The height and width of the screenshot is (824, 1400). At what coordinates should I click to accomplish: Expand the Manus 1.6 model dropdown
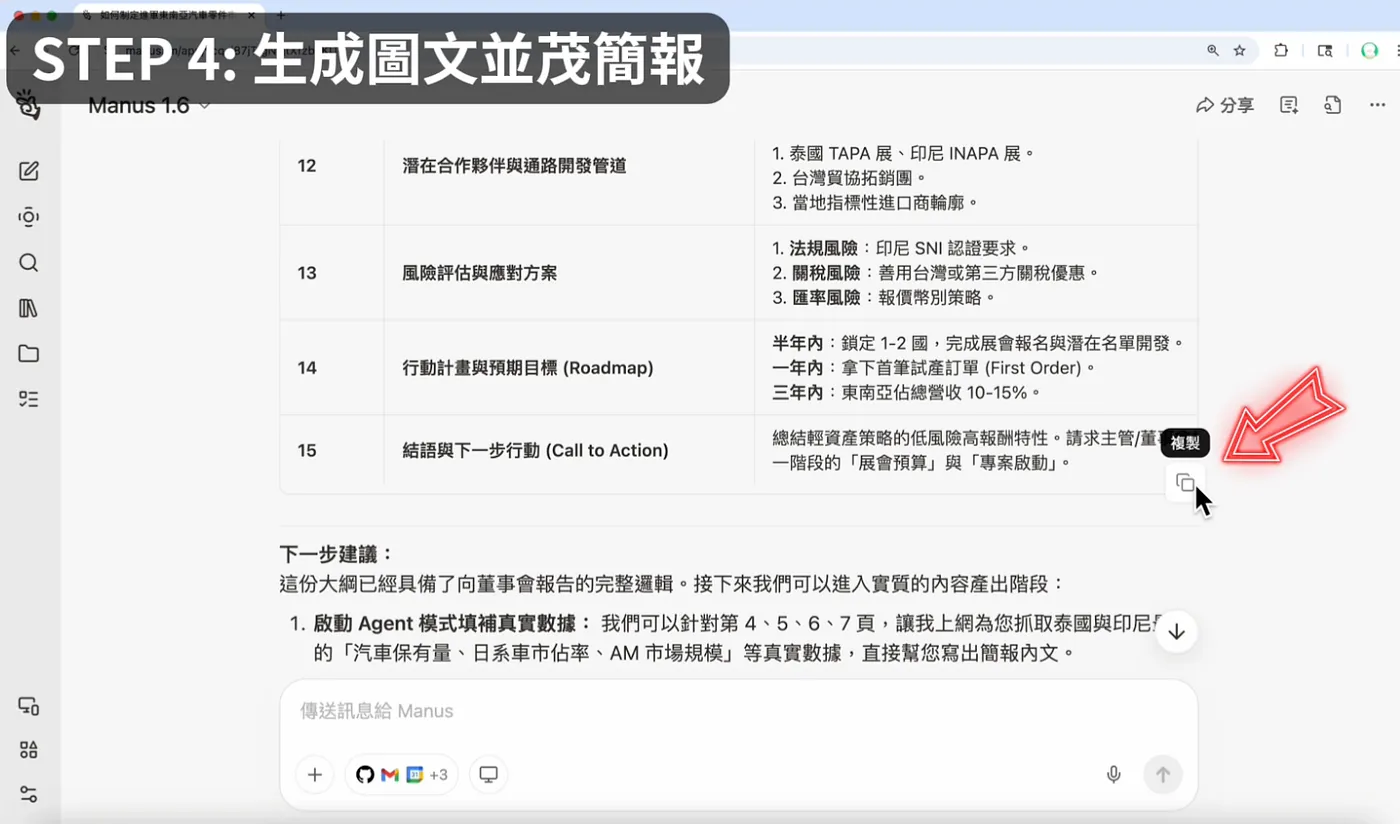(149, 106)
